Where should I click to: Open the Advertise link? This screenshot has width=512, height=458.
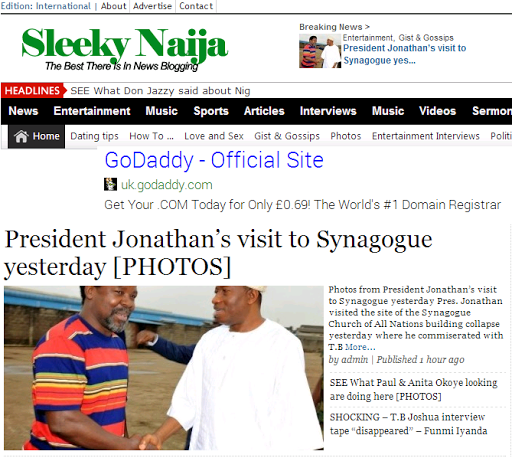[152, 6]
